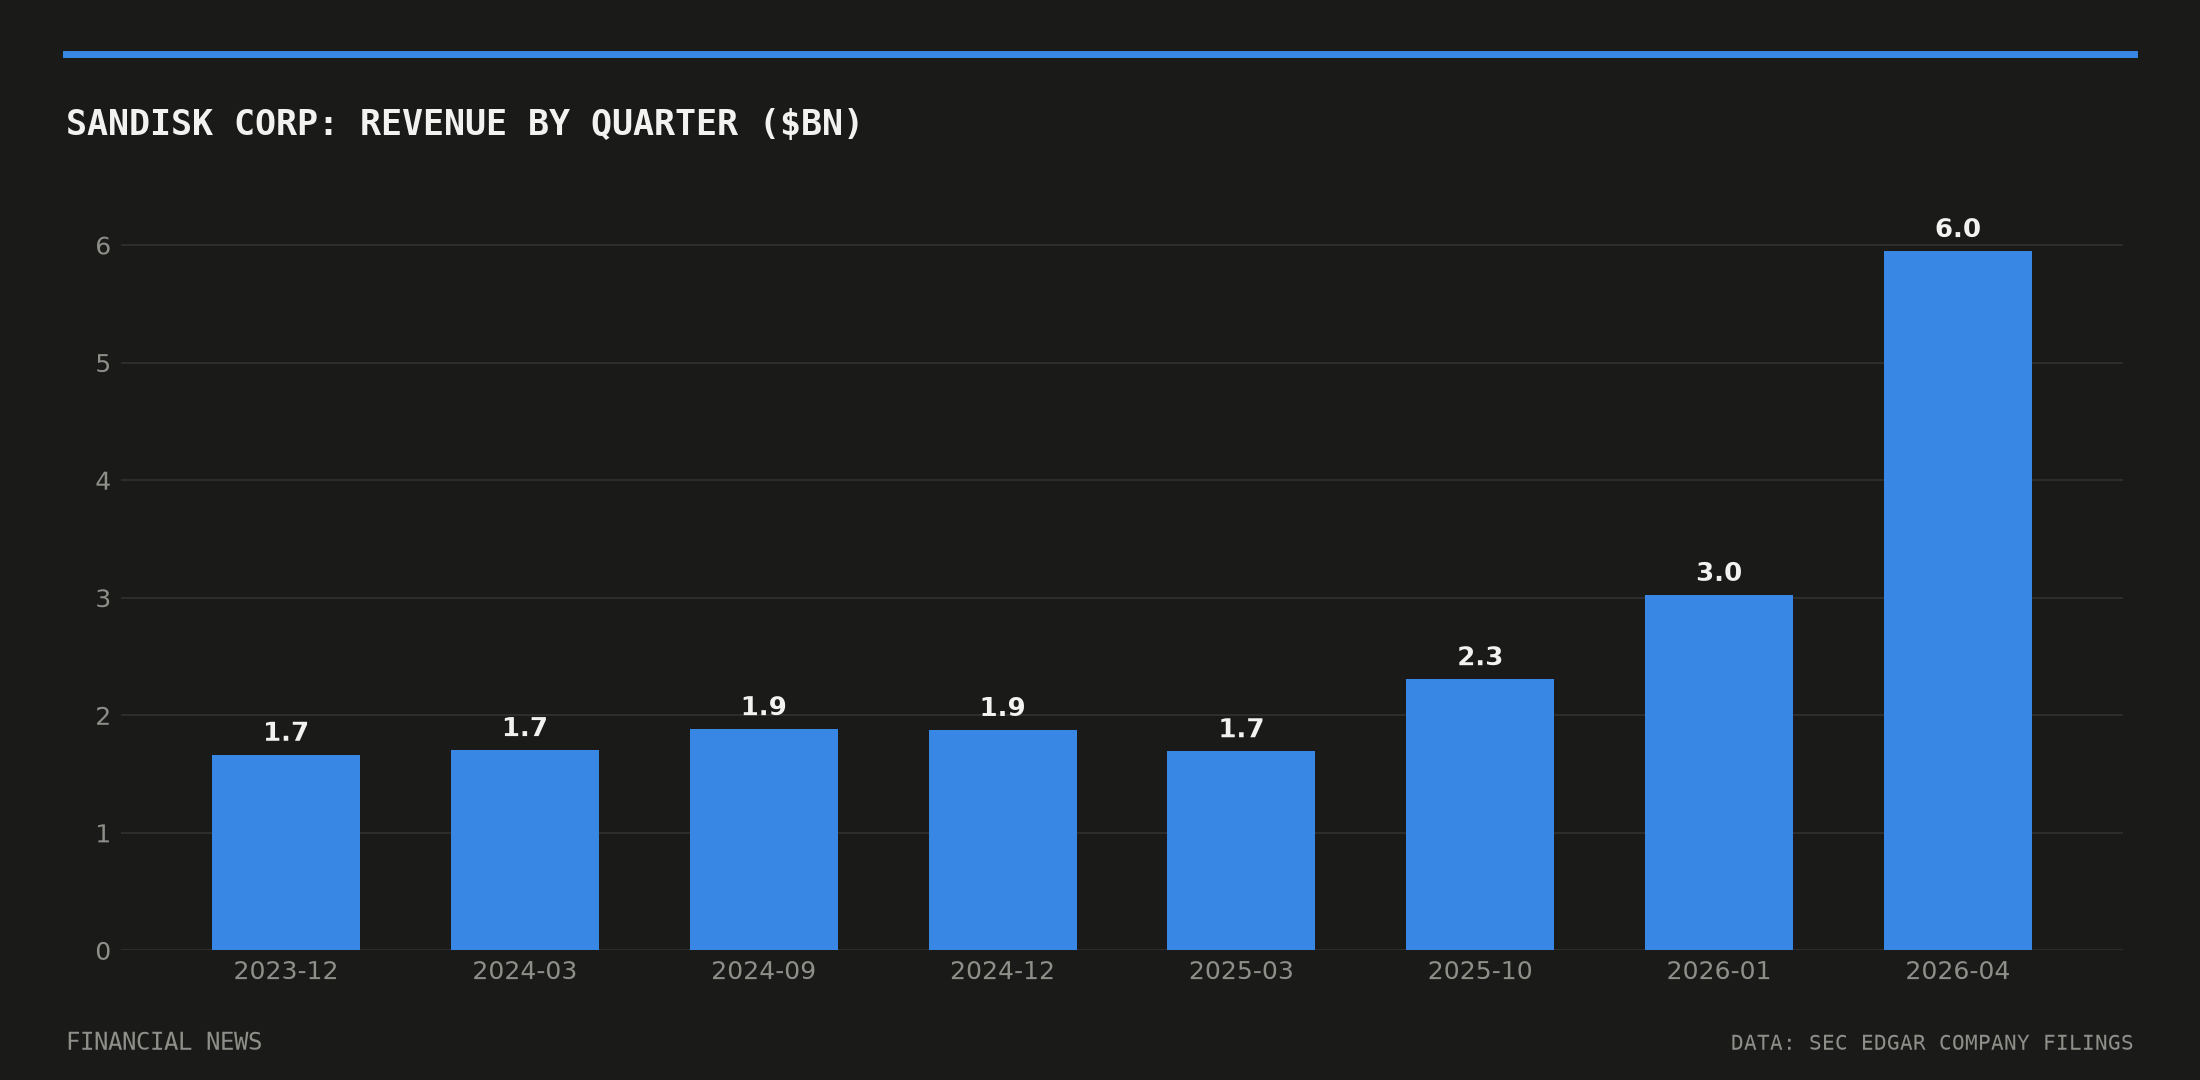Select the tallest 2026-04 revenue bar
2200x1080 pixels.
1958,600
